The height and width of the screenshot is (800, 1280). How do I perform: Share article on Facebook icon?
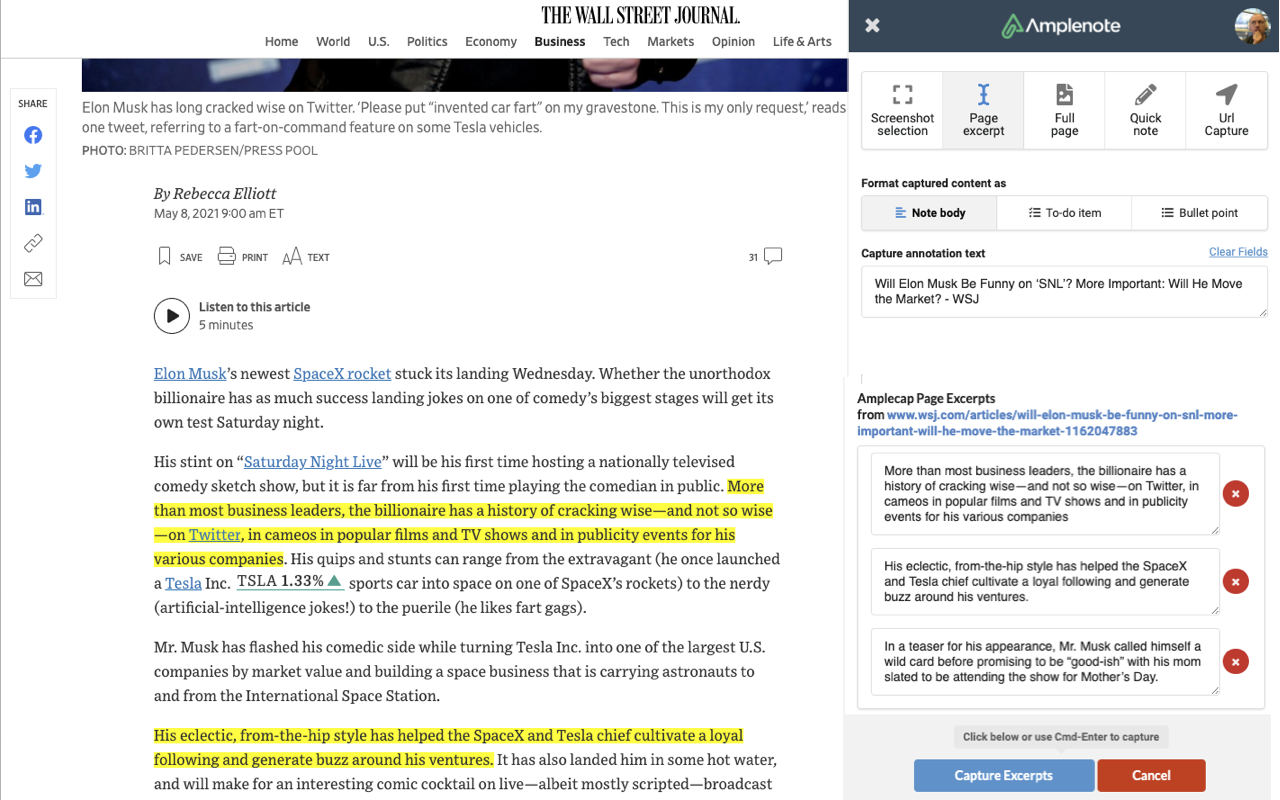[x=33, y=135]
